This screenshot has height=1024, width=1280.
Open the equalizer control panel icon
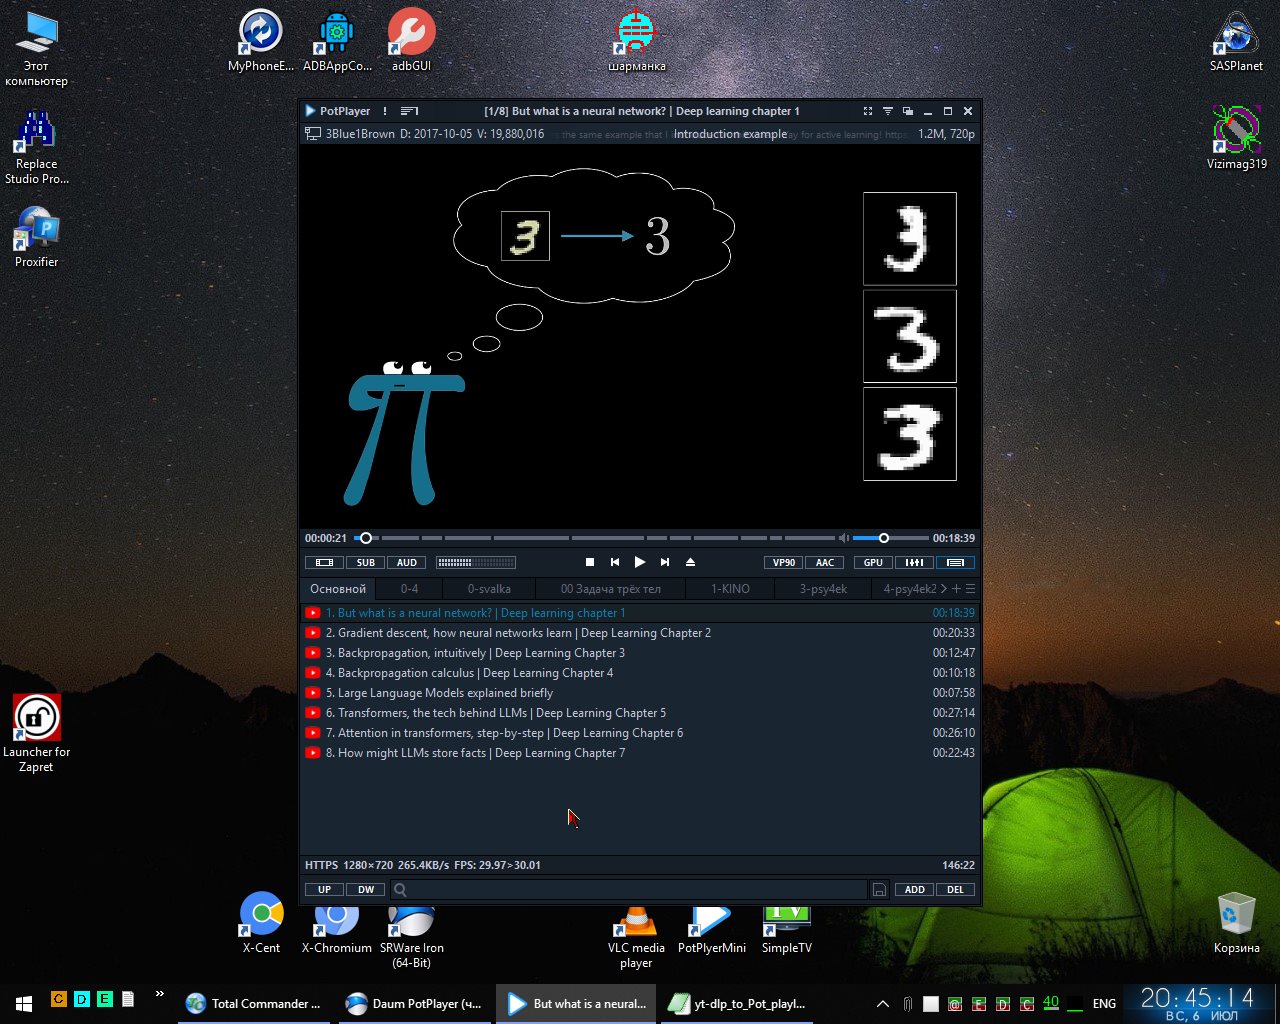click(914, 562)
